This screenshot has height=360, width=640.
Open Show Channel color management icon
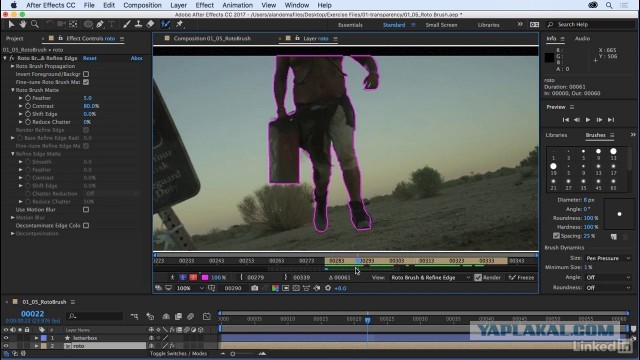pyautogui.click(x=275, y=288)
